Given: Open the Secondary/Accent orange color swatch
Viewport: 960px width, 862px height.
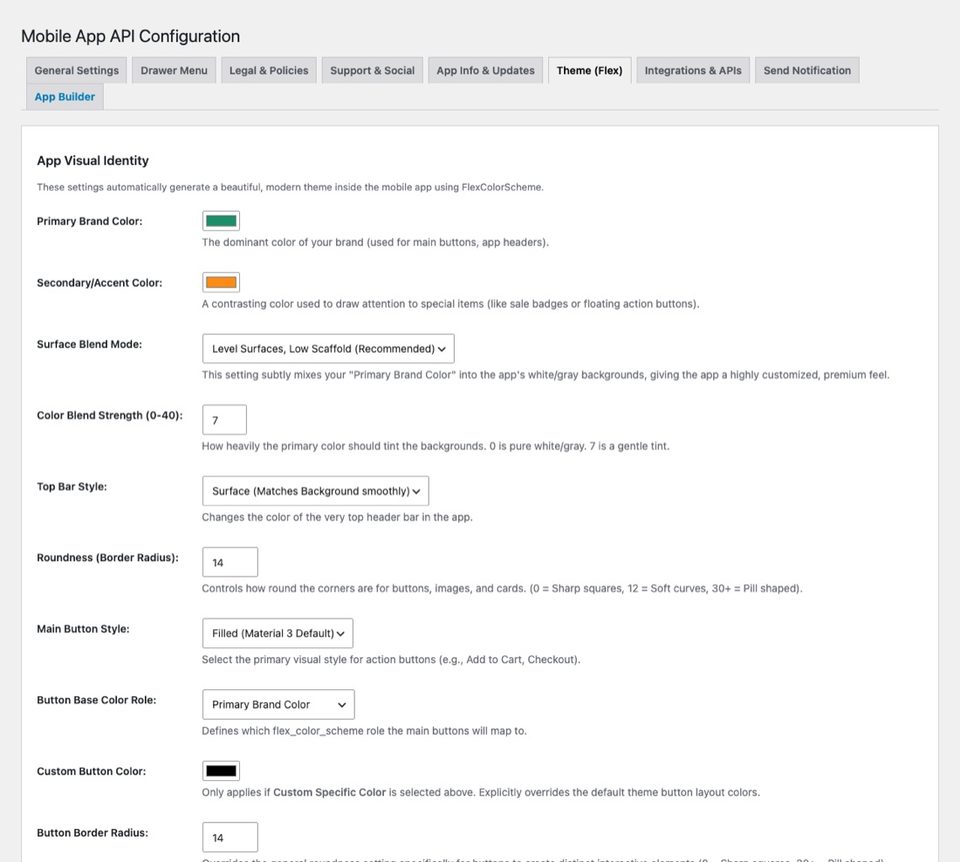Looking at the screenshot, I should (221, 282).
